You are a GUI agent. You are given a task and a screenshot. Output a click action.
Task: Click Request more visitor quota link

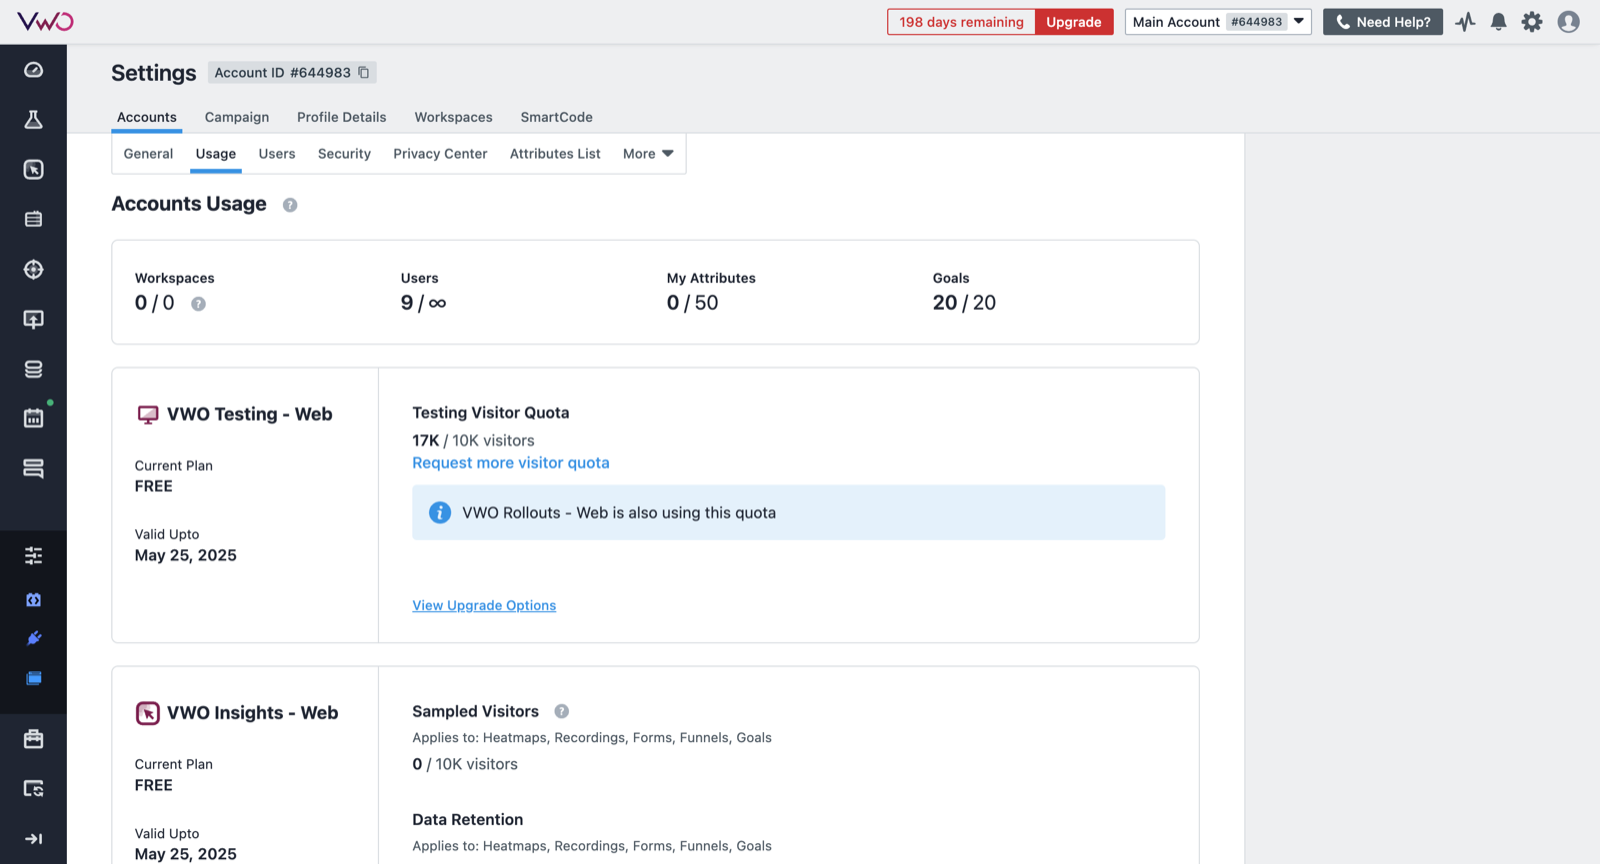(x=511, y=463)
